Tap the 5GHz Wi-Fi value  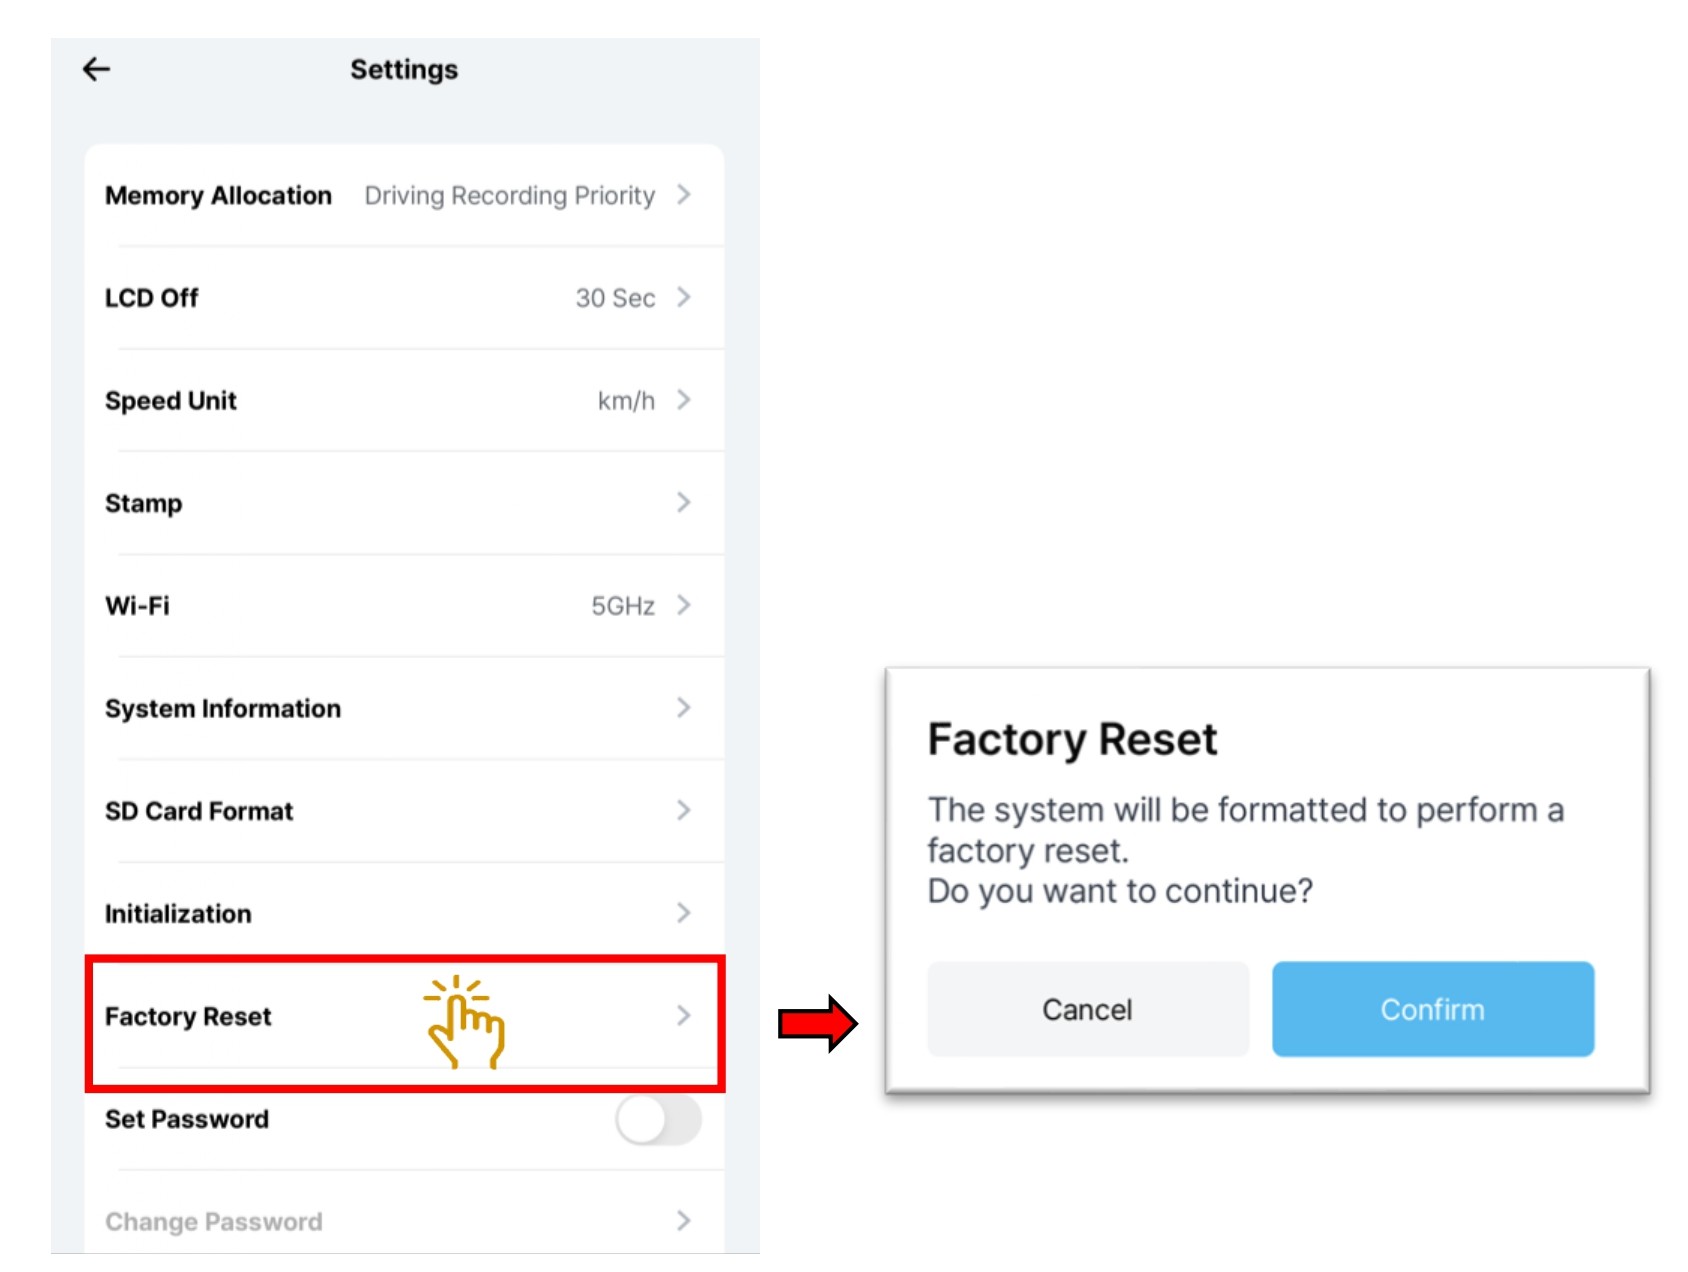point(622,606)
